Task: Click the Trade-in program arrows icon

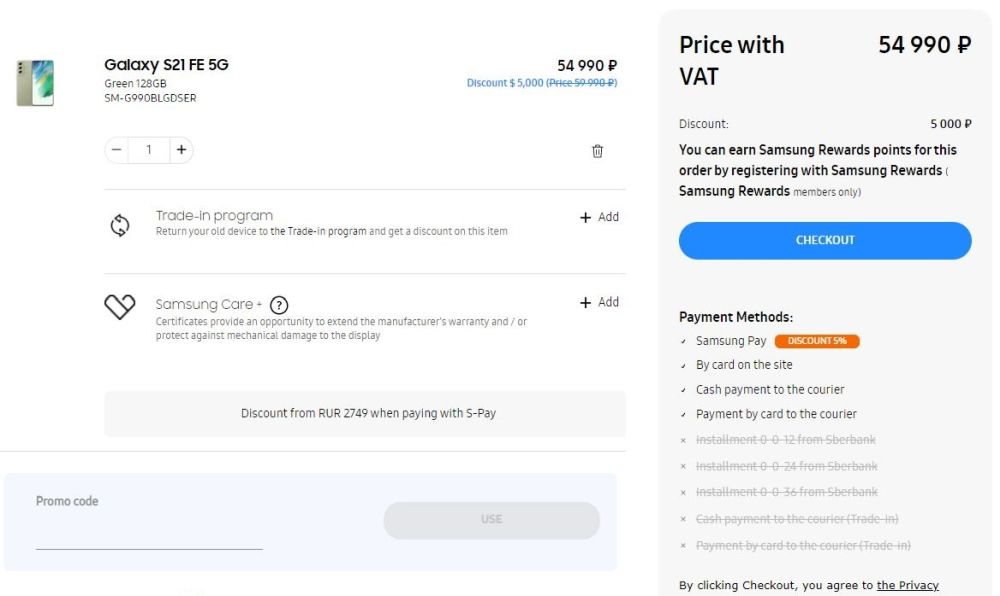Action: (x=119, y=225)
